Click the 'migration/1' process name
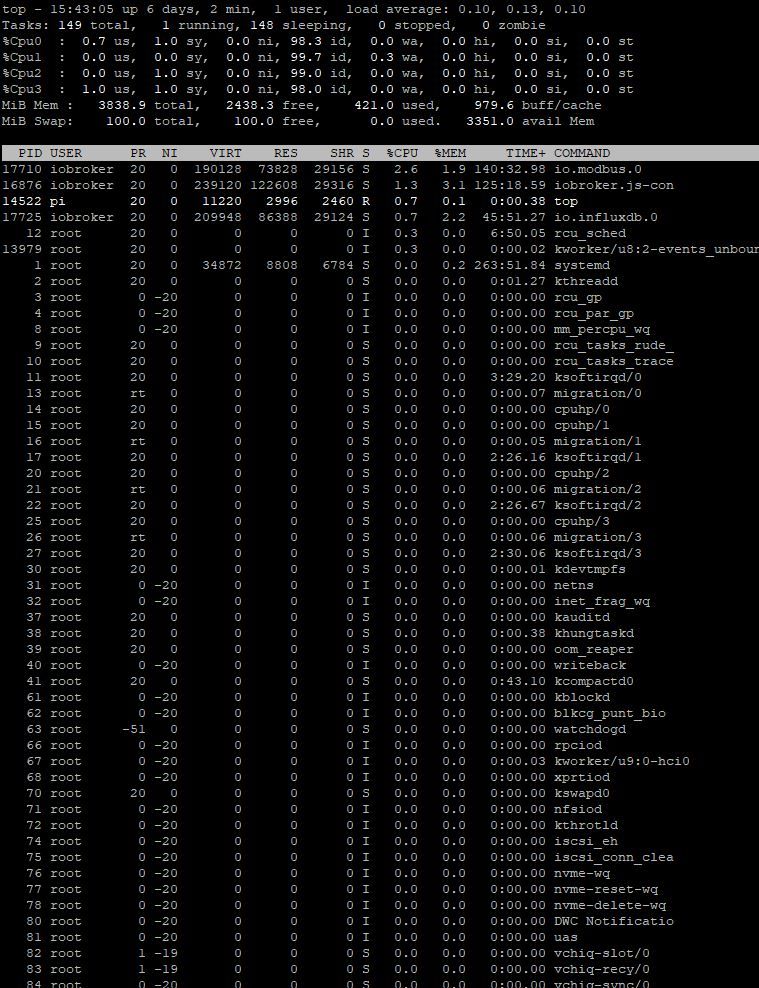Screen dimensions: 759x988 click(x=598, y=441)
